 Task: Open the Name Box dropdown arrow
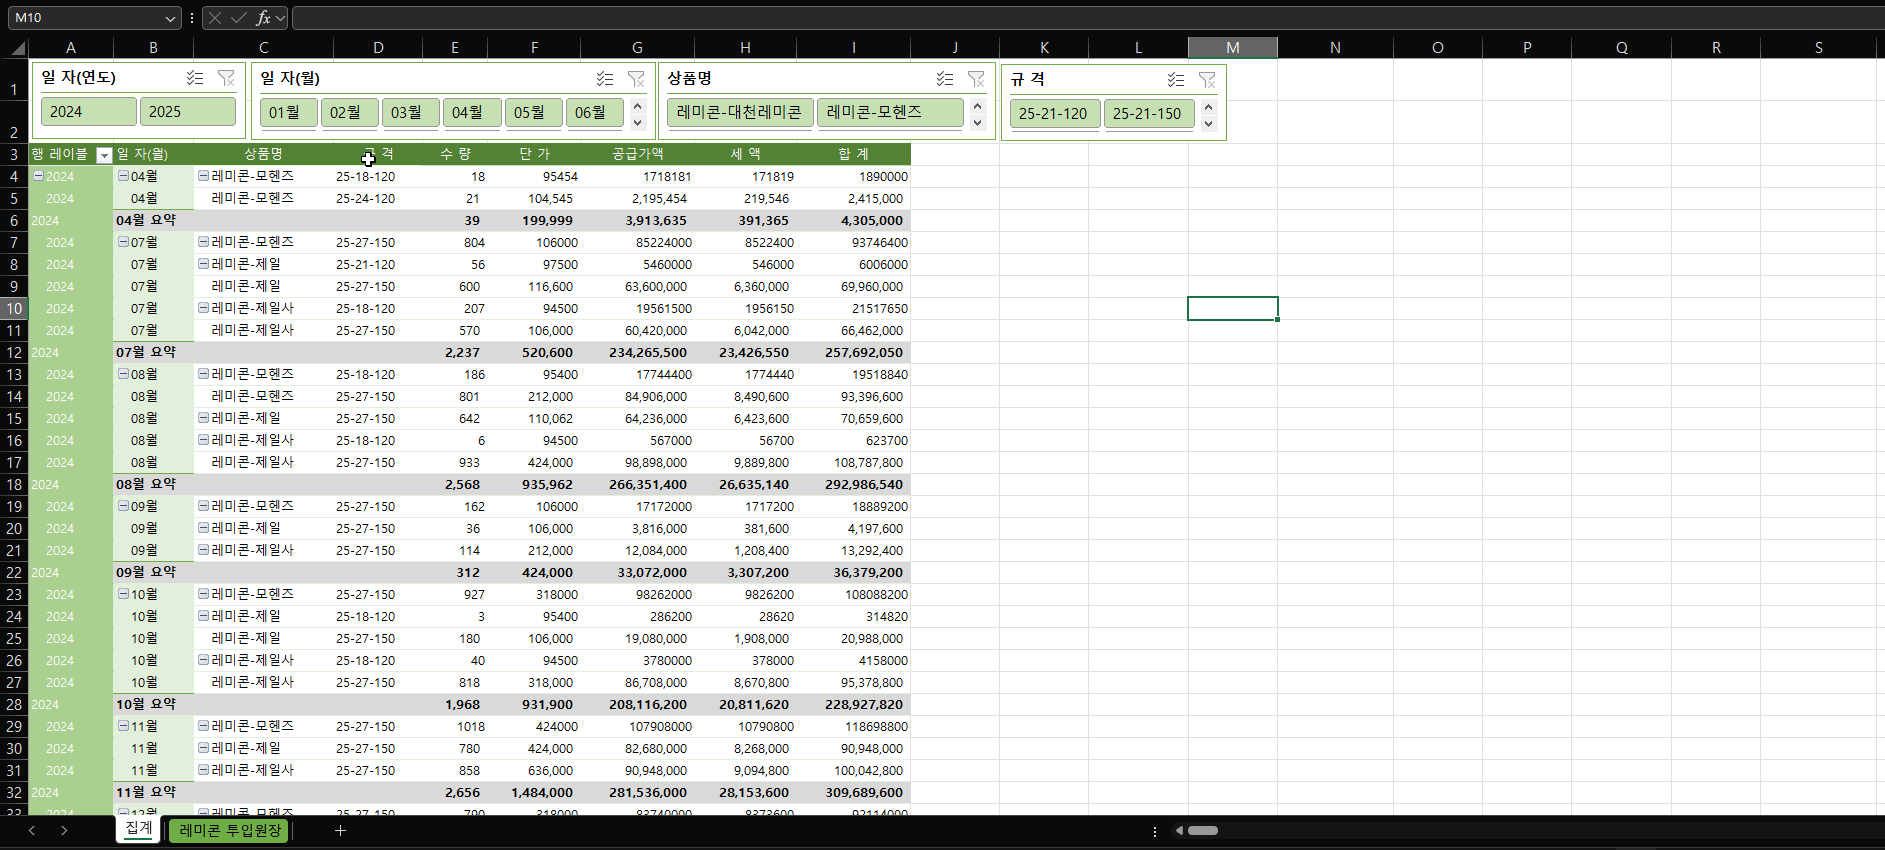point(170,18)
